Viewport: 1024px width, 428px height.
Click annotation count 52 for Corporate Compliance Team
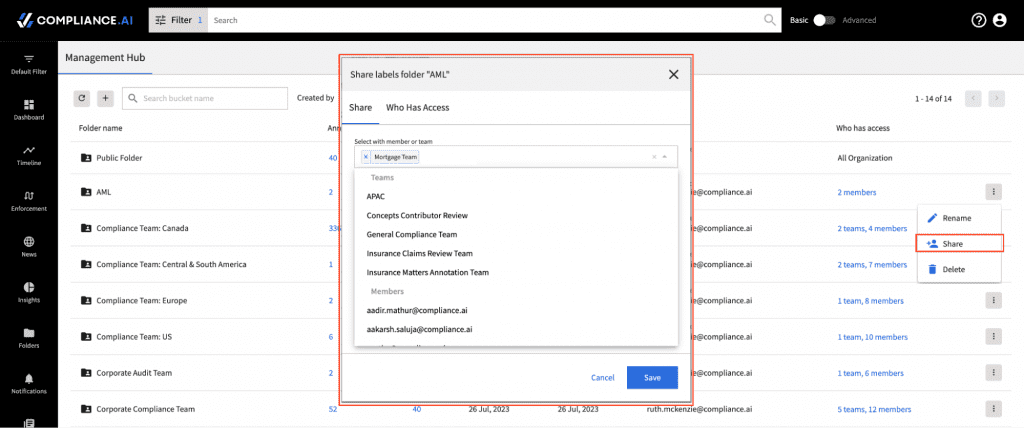[332, 410]
